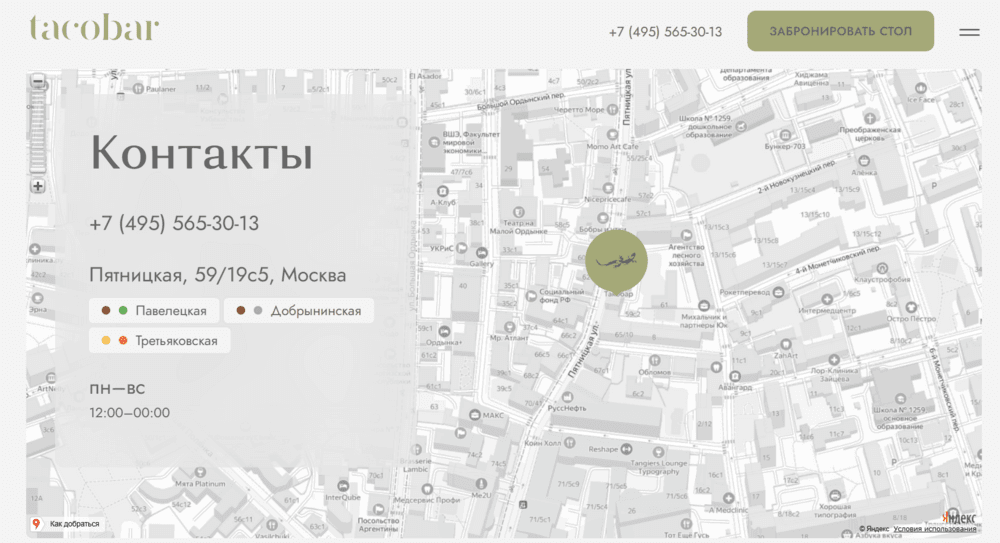Click header phone number +7 (495) 565-30-13
1000x543 pixels.
(665, 32)
